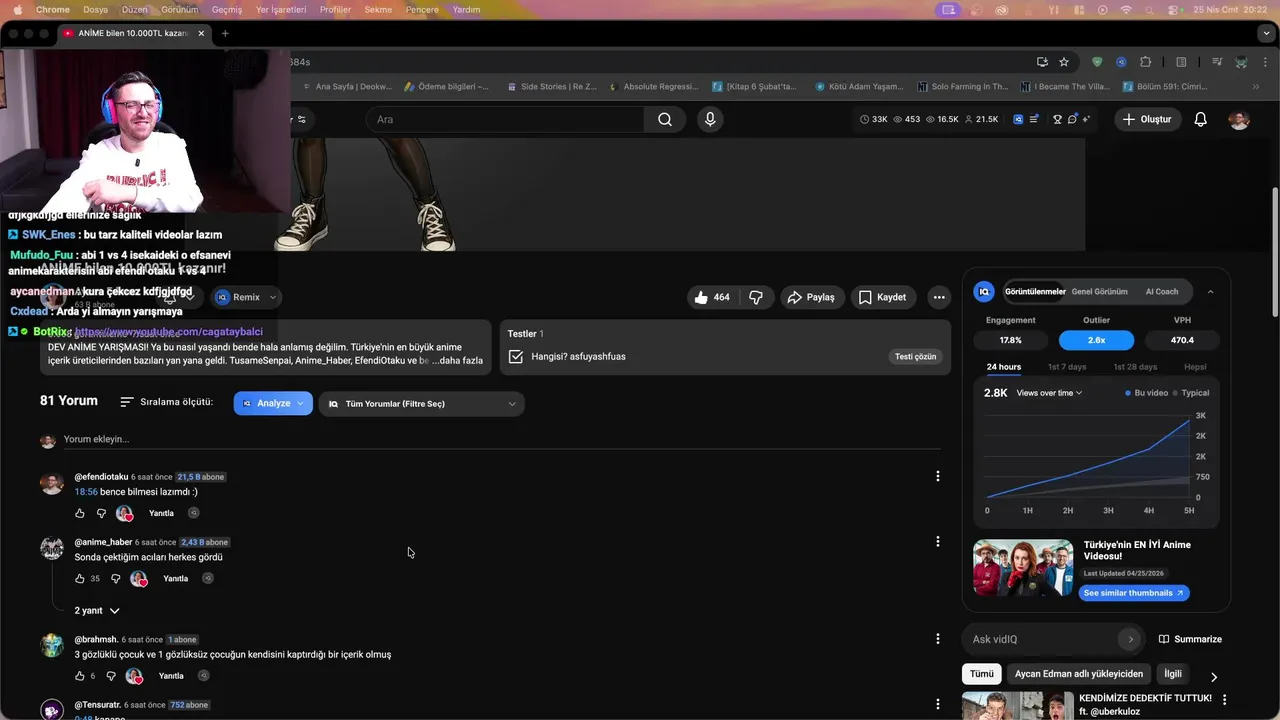The width and height of the screenshot is (1280, 720).
Task: Click the YouTube search magnifier button
Action: (x=665, y=119)
